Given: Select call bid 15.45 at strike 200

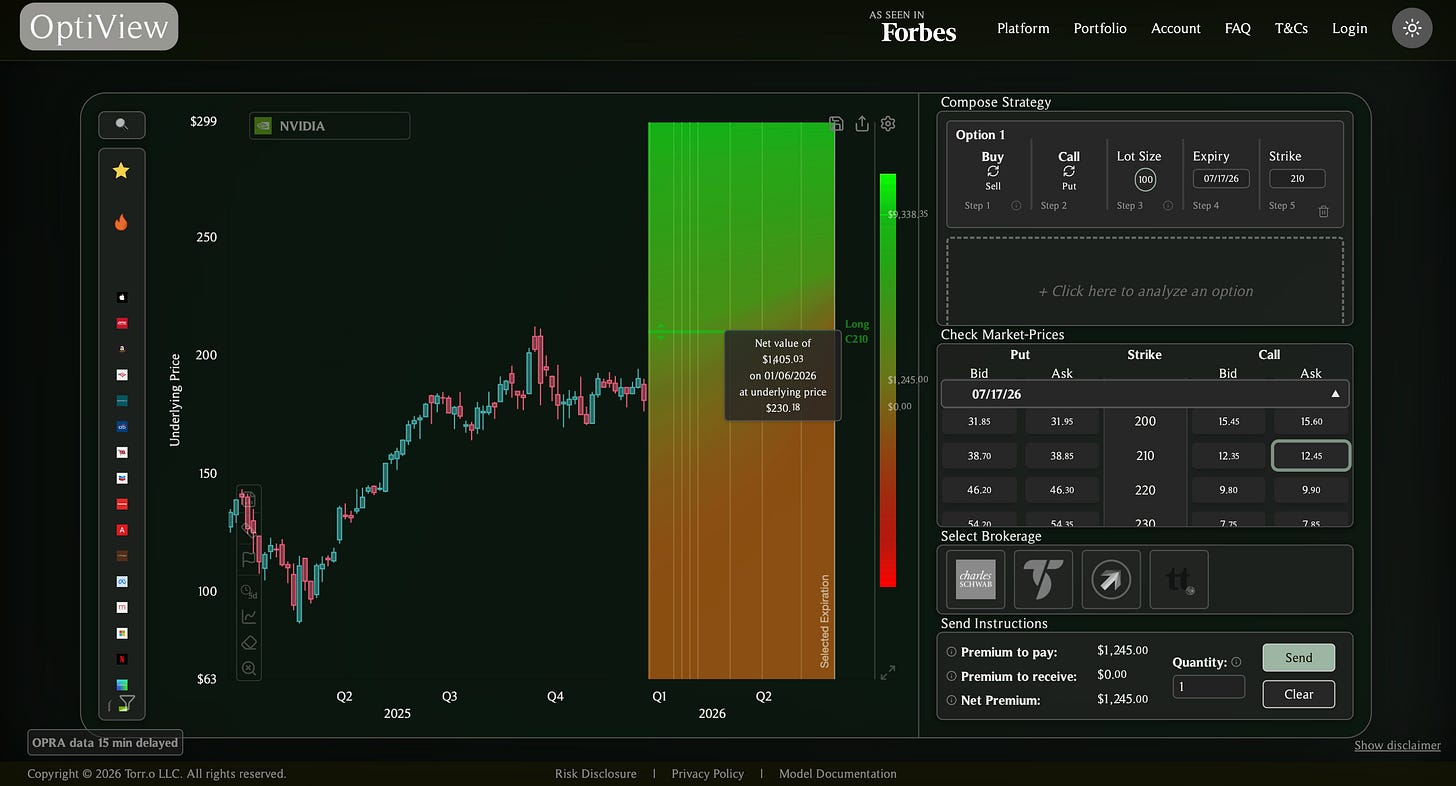Looking at the screenshot, I should (1227, 422).
